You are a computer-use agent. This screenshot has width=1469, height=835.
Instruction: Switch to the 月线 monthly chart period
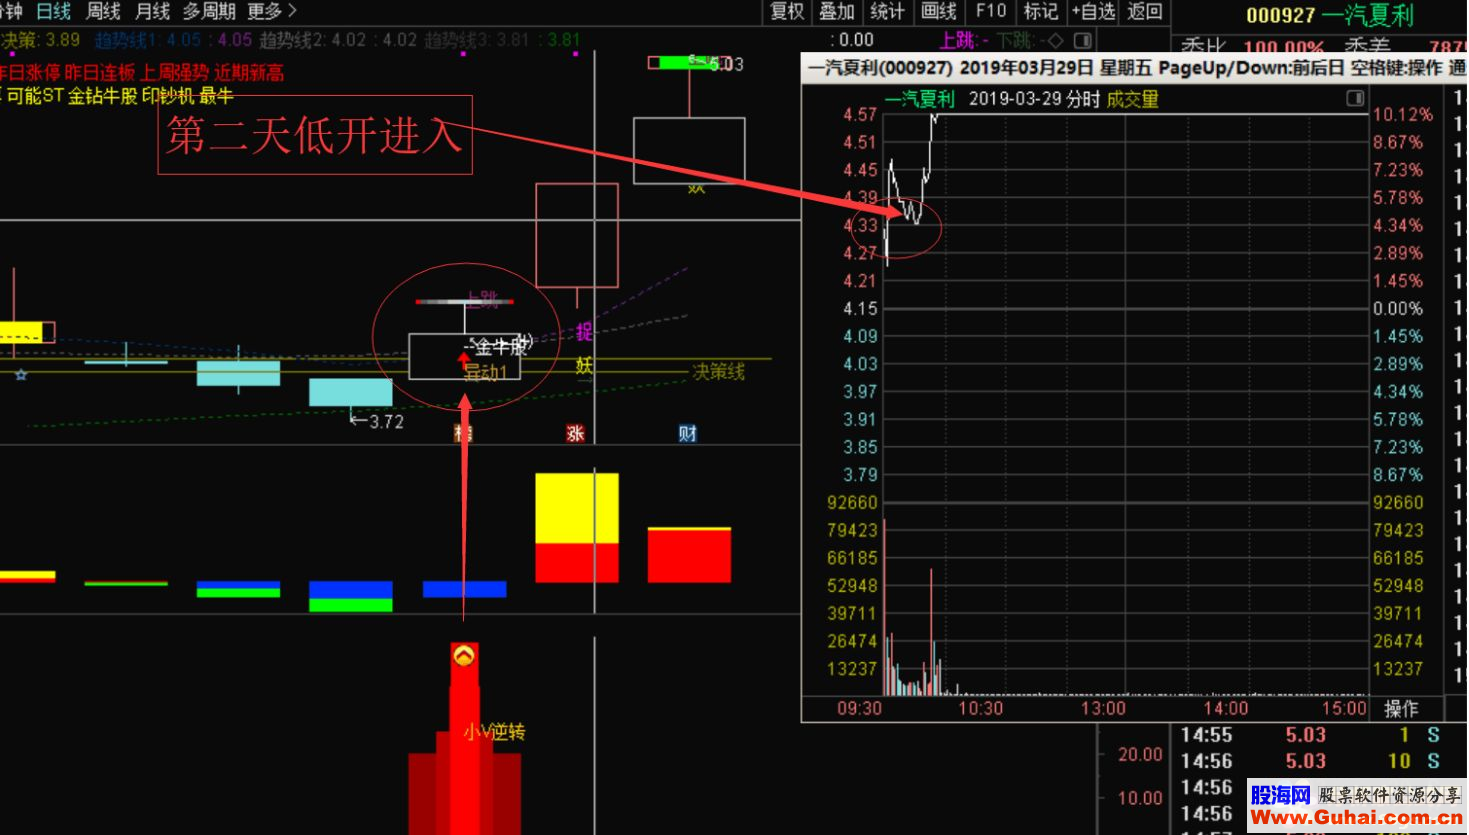point(153,11)
